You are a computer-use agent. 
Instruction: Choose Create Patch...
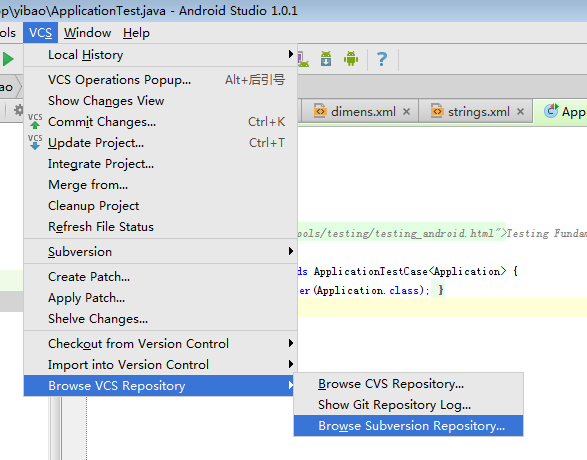[x=161, y=277]
